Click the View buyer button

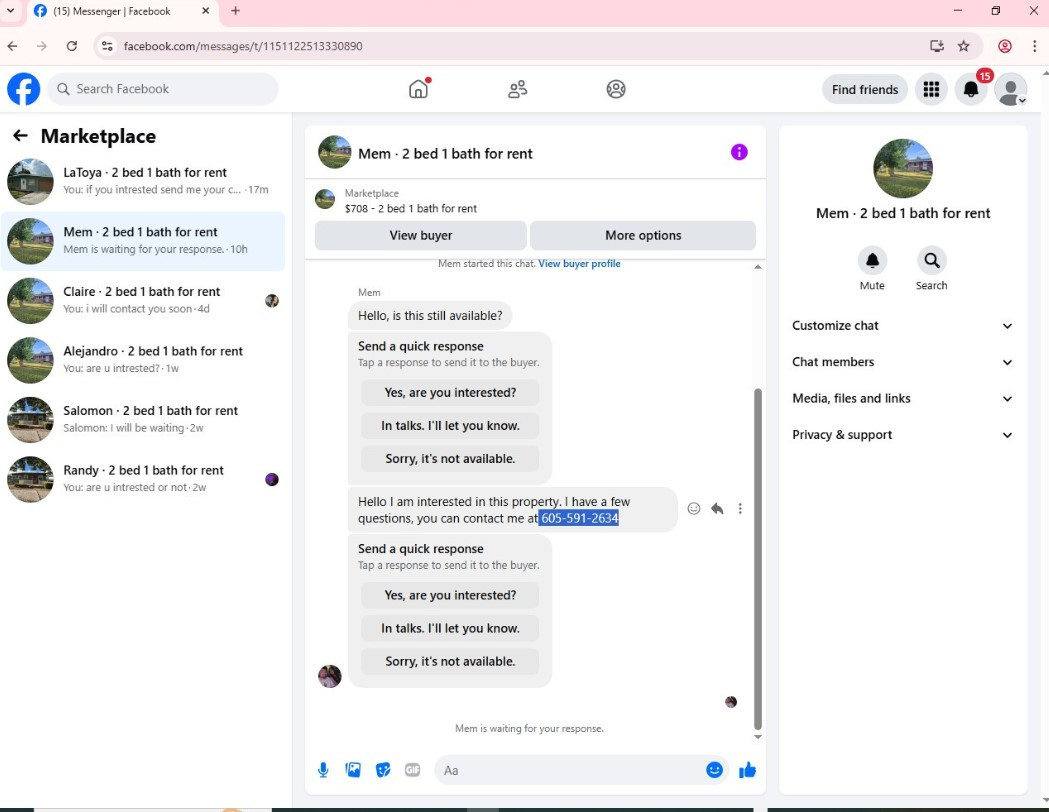pos(421,235)
